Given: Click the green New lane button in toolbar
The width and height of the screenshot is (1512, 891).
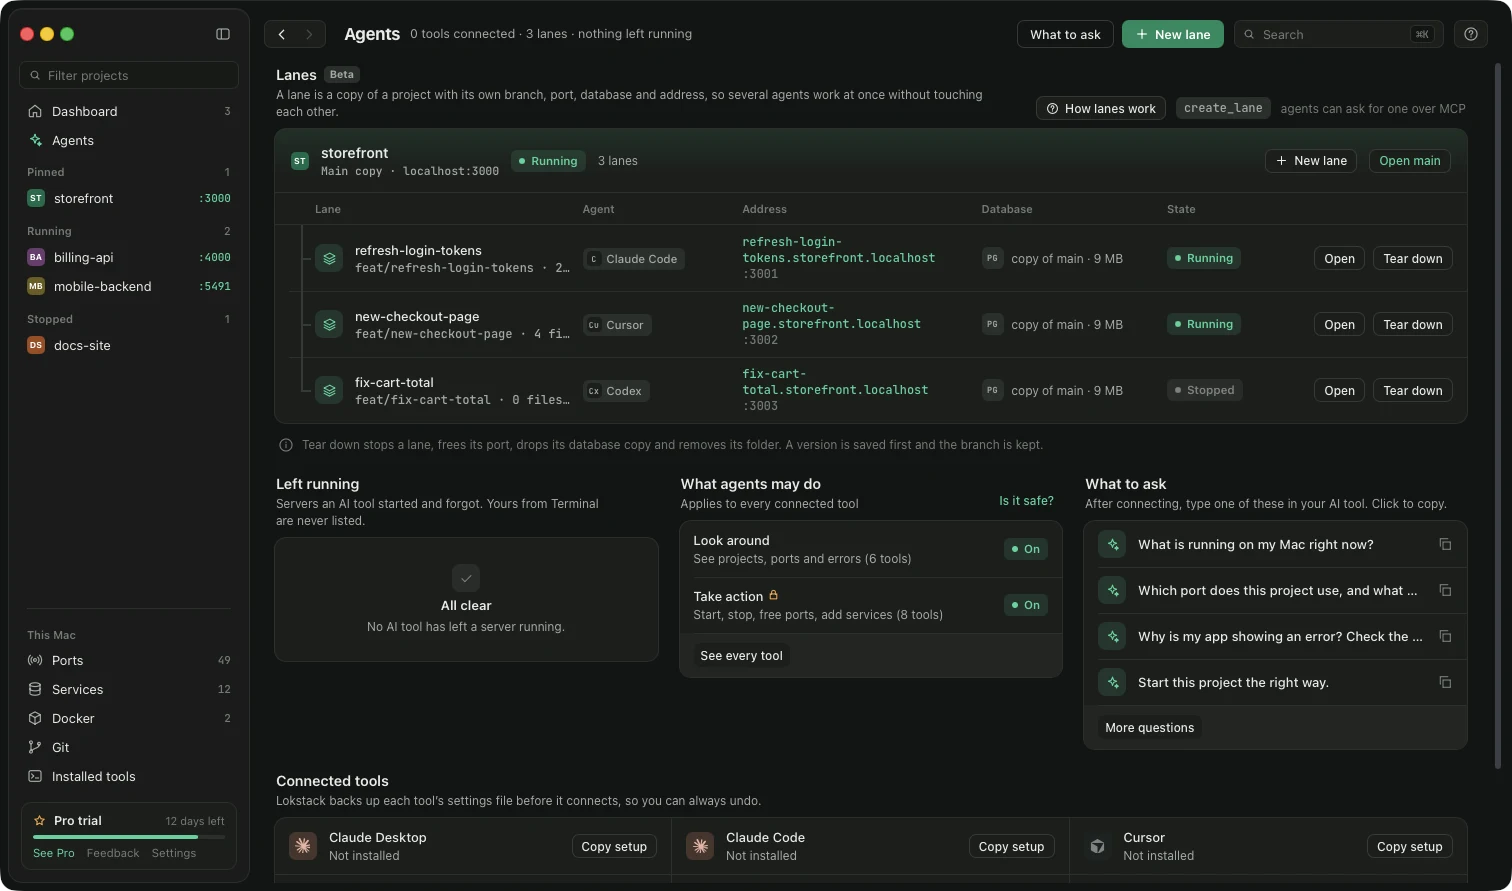Looking at the screenshot, I should pyautogui.click(x=1173, y=34).
